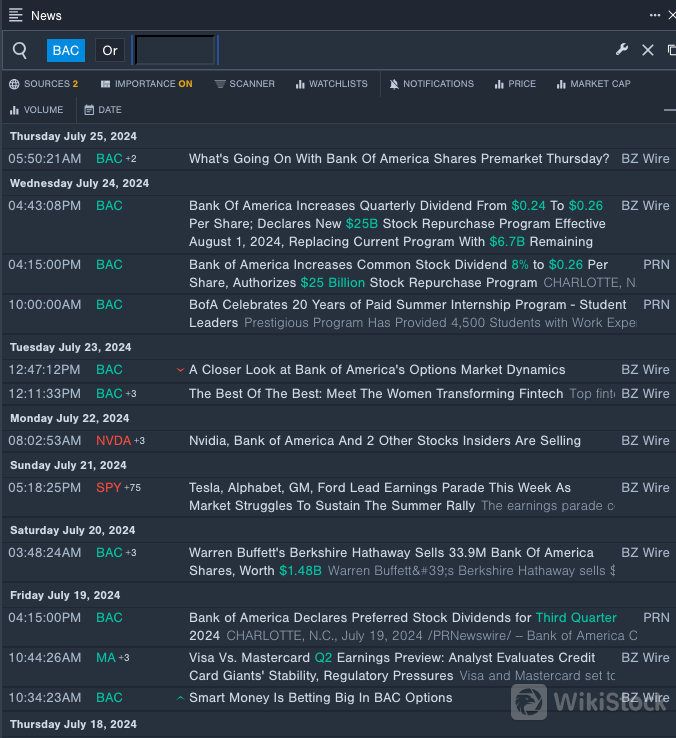This screenshot has width=676, height=738.
Task: Open Warren Buffett's Berkshire Hathaway headline
Action: [391, 553]
